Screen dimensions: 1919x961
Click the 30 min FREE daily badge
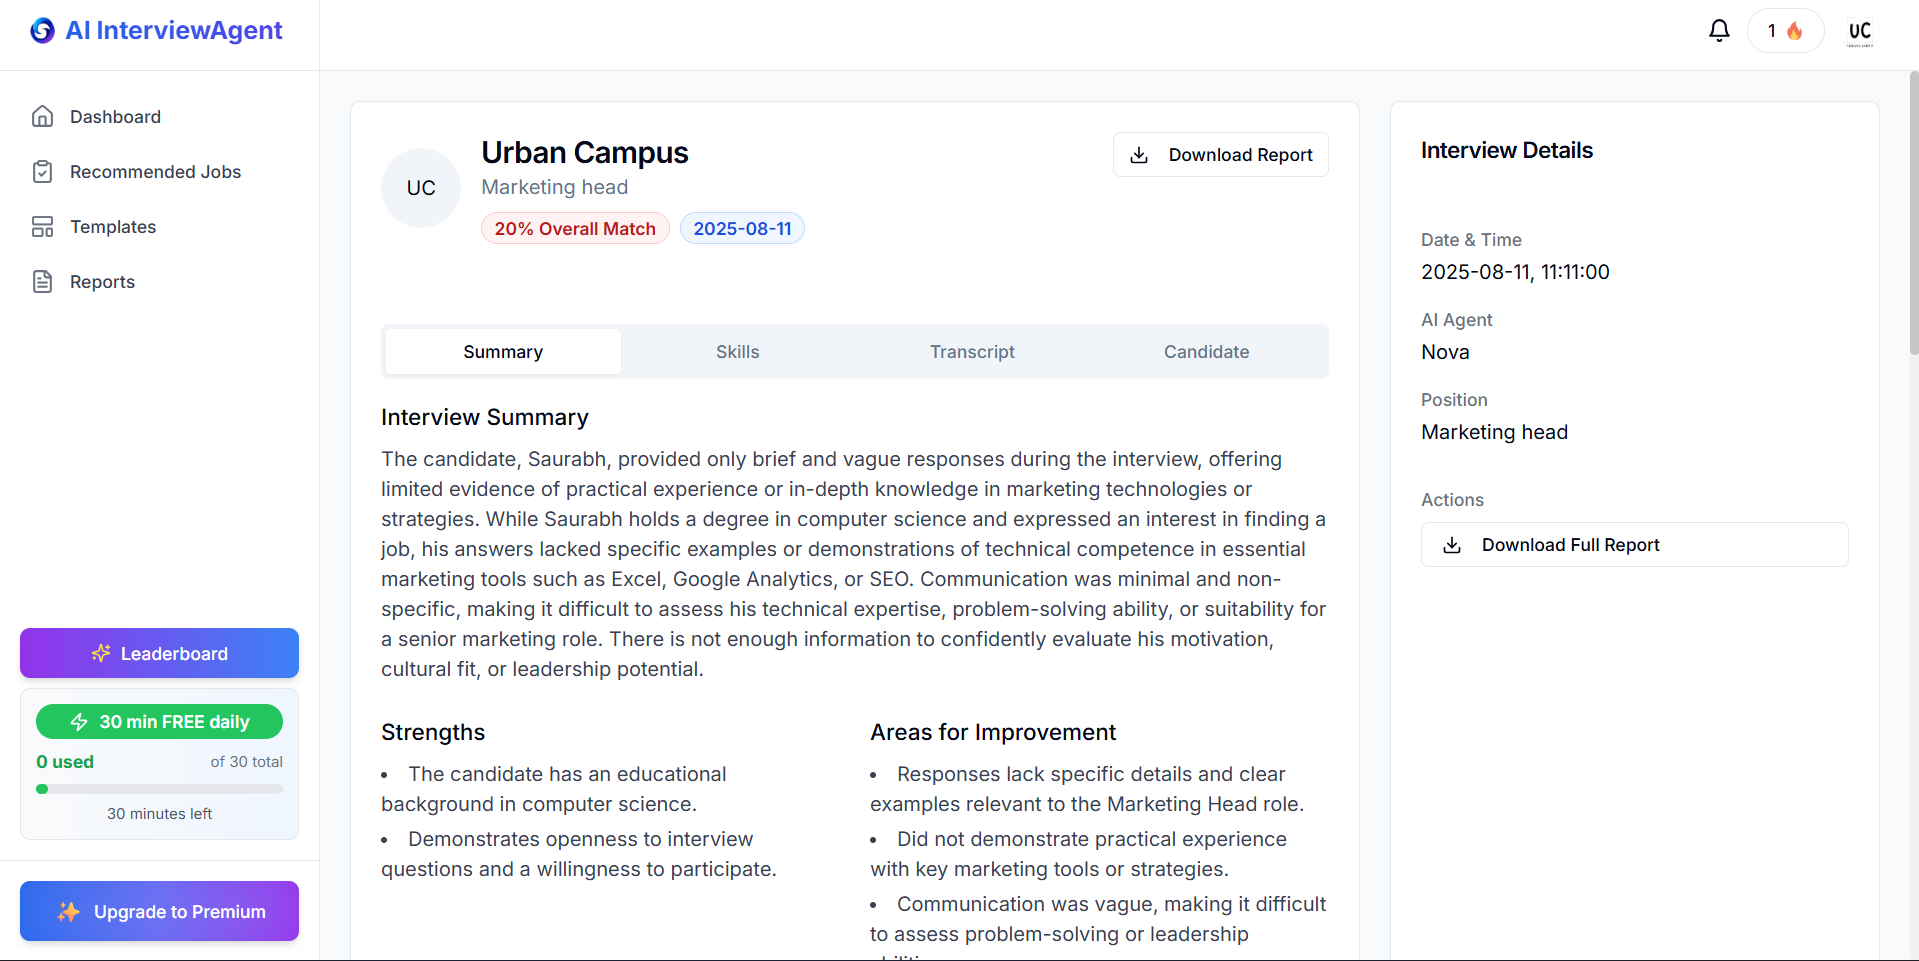pos(159,722)
